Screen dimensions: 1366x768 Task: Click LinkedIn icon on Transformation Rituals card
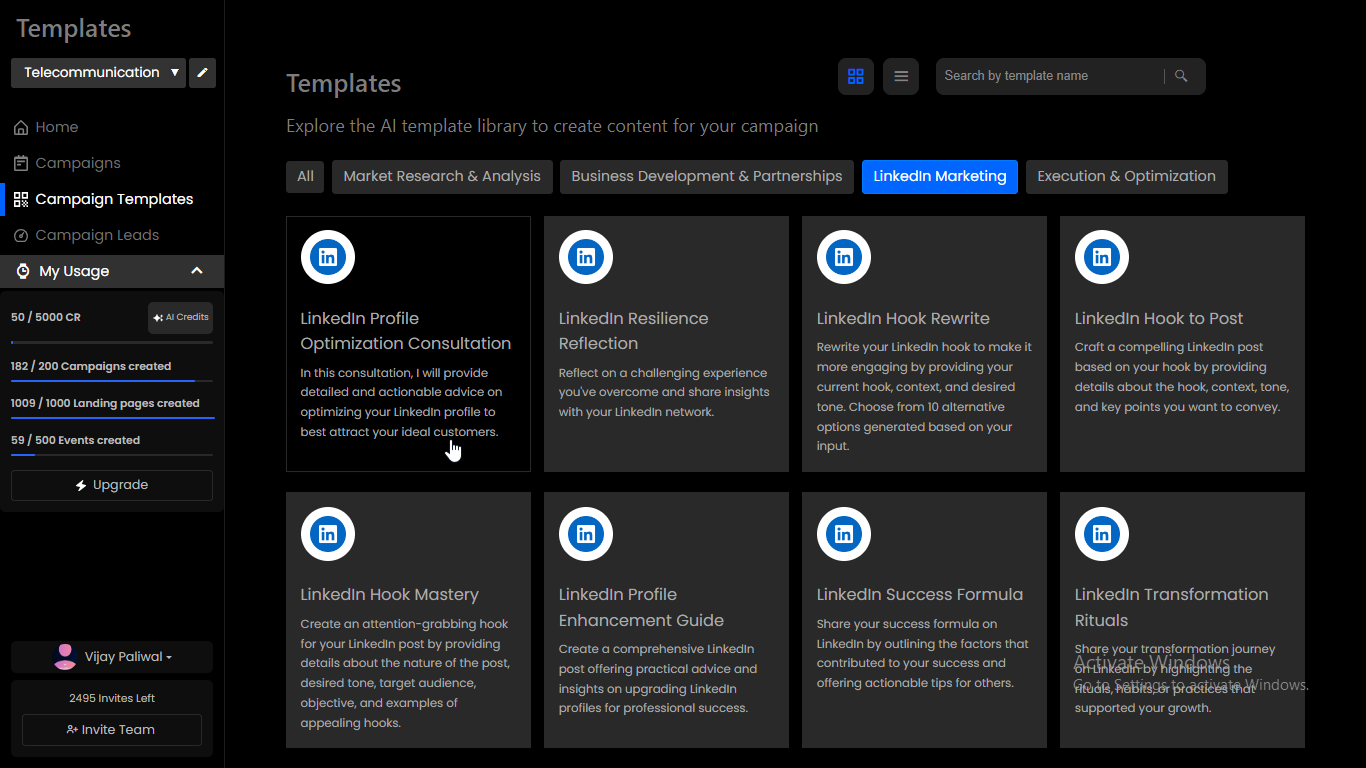(x=1102, y=533)
